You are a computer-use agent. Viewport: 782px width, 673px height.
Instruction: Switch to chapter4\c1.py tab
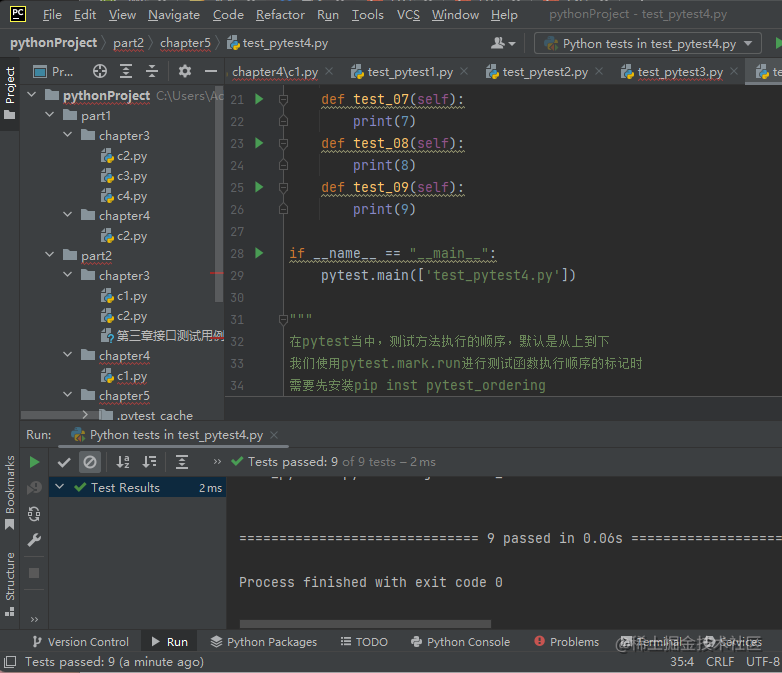[x=275, y=72]
